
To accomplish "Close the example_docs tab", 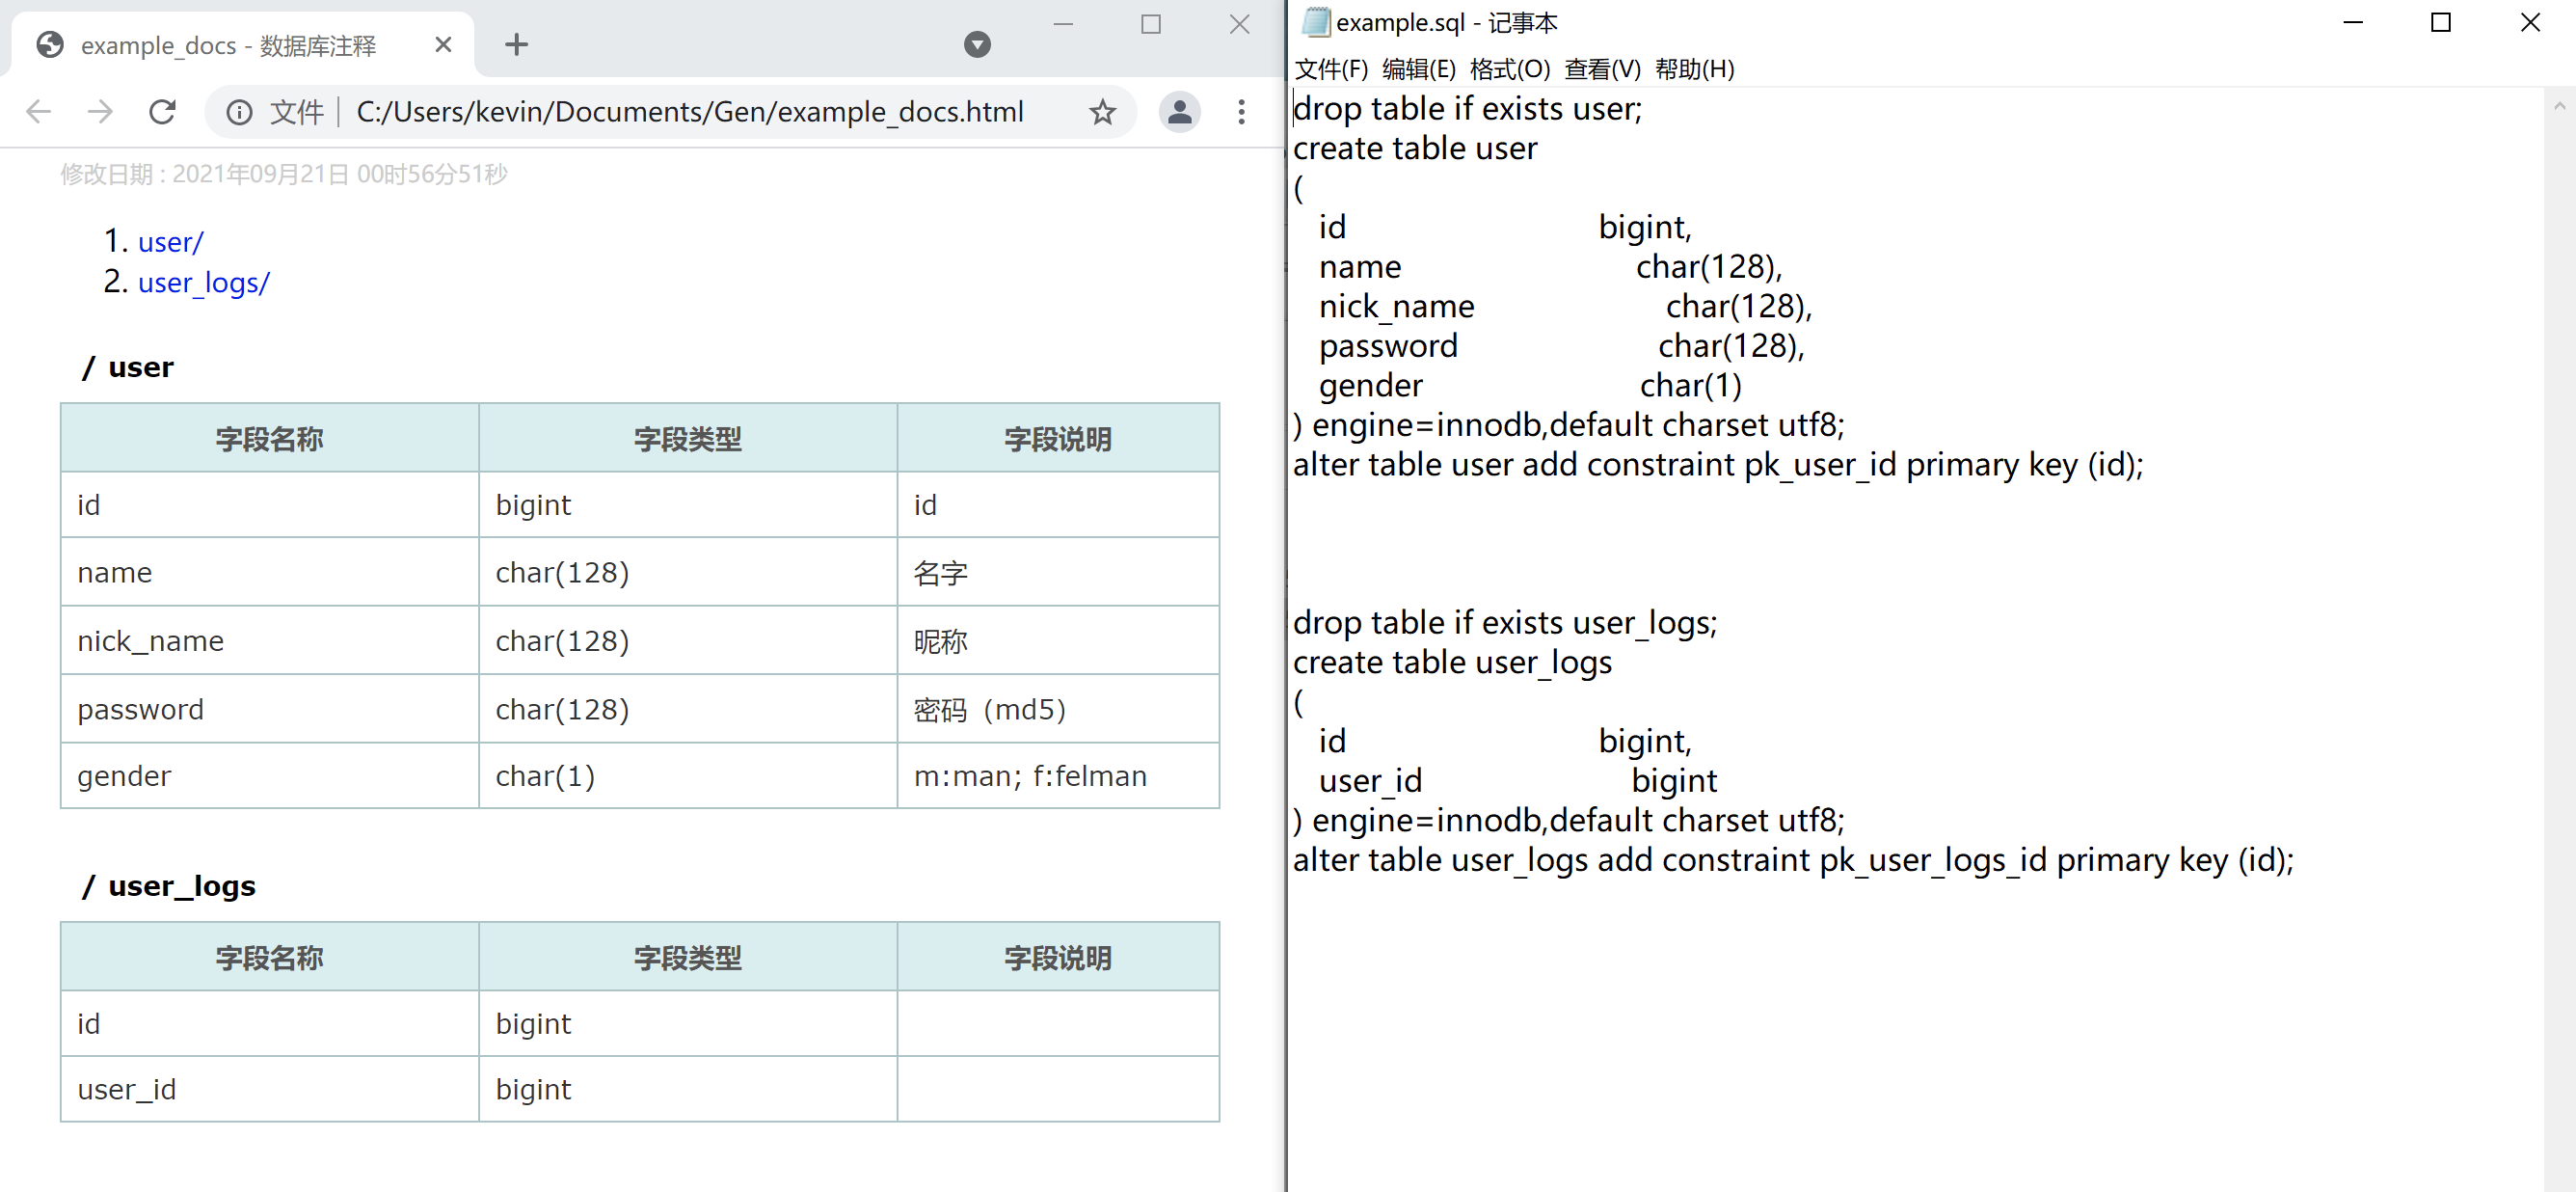I will [x=444, y=44].
